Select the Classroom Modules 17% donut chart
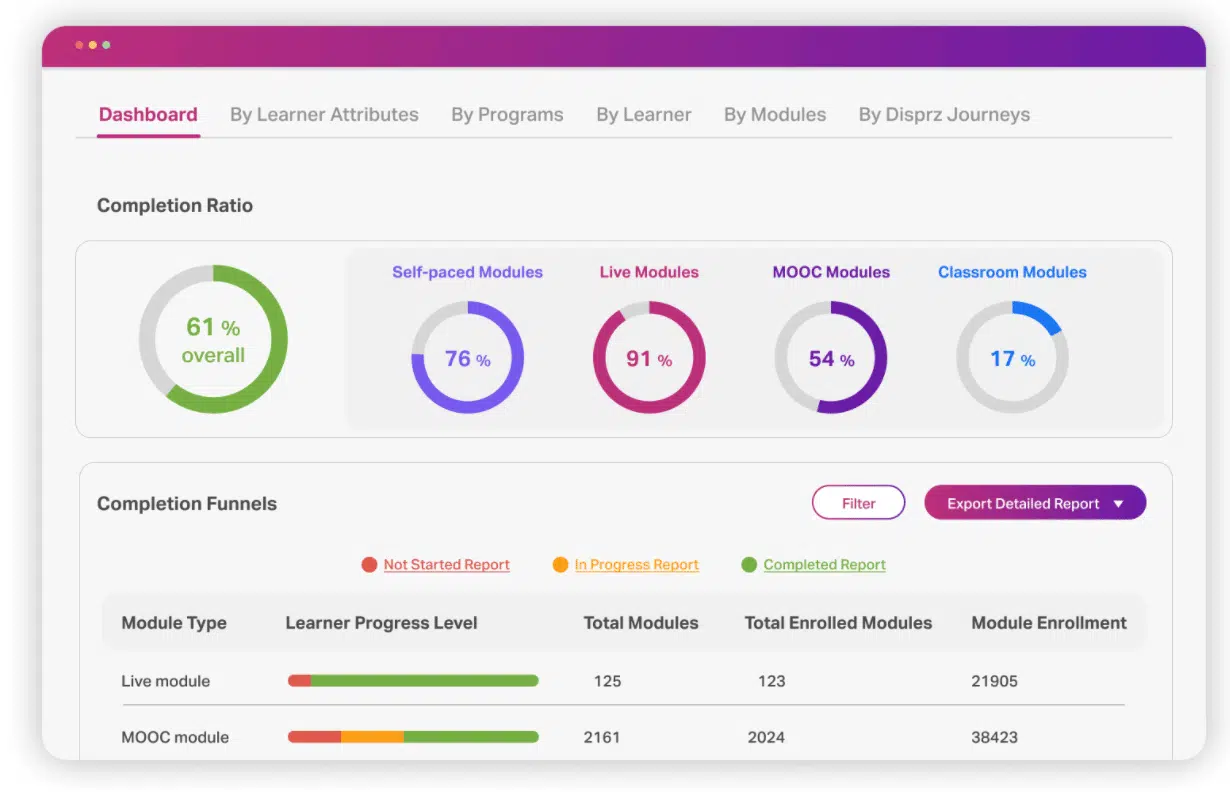This screenshot has height=792, width=1230. (x=1012, y=358)
